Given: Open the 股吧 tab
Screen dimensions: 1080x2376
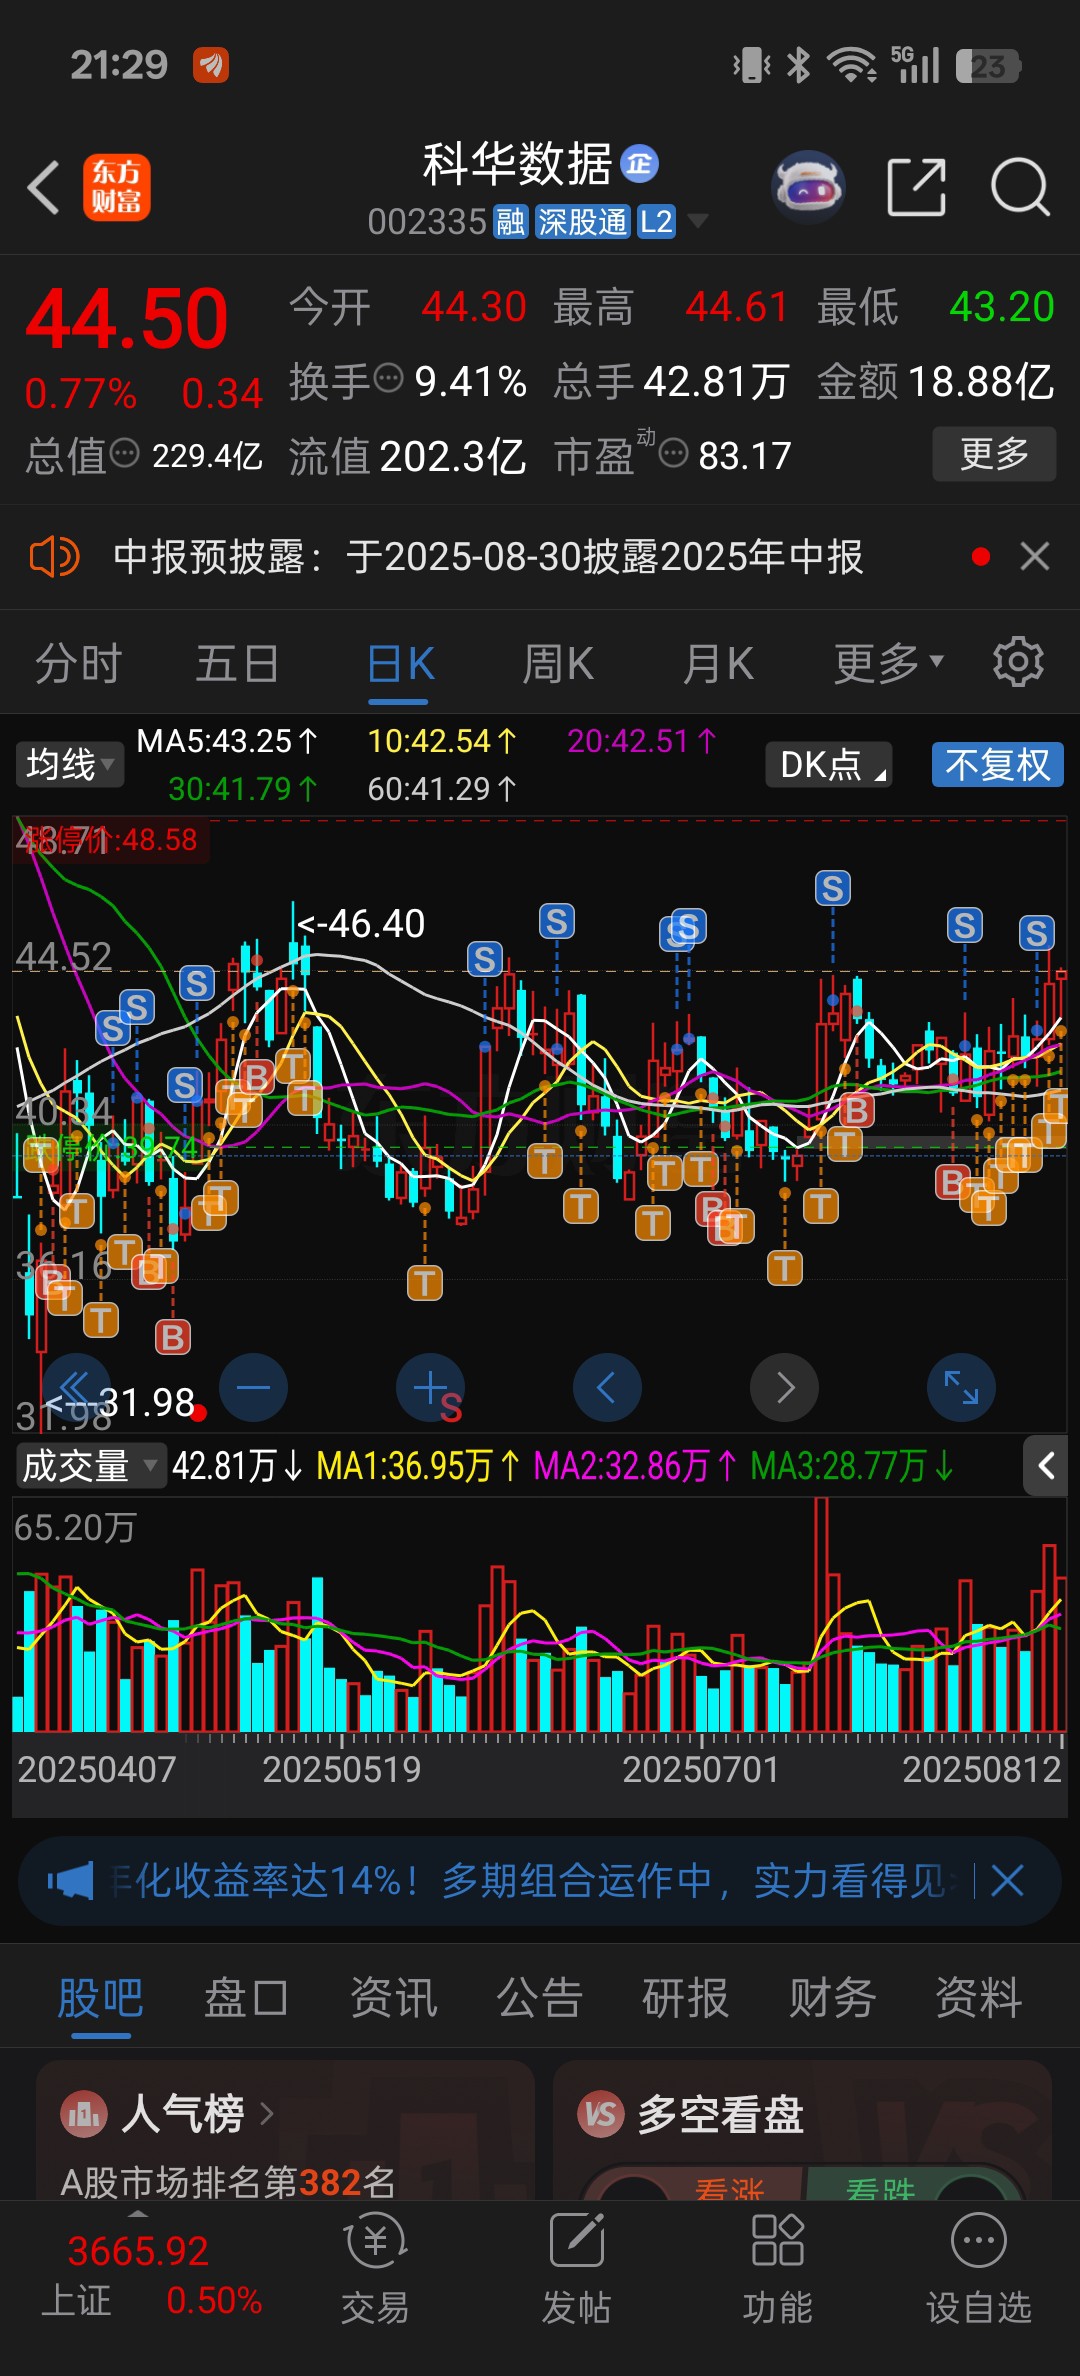Looking at the screenshot, I should click(x=100, y=1998).
